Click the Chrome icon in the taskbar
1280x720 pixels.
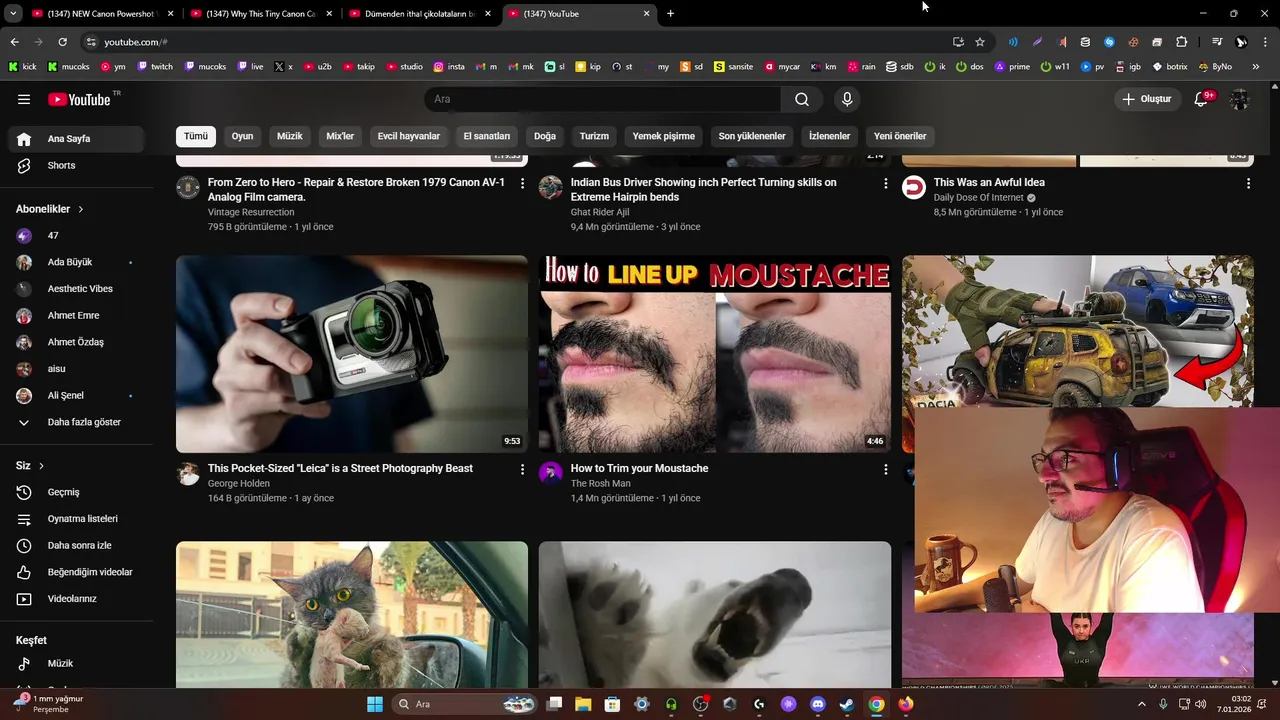coord(876,704)
